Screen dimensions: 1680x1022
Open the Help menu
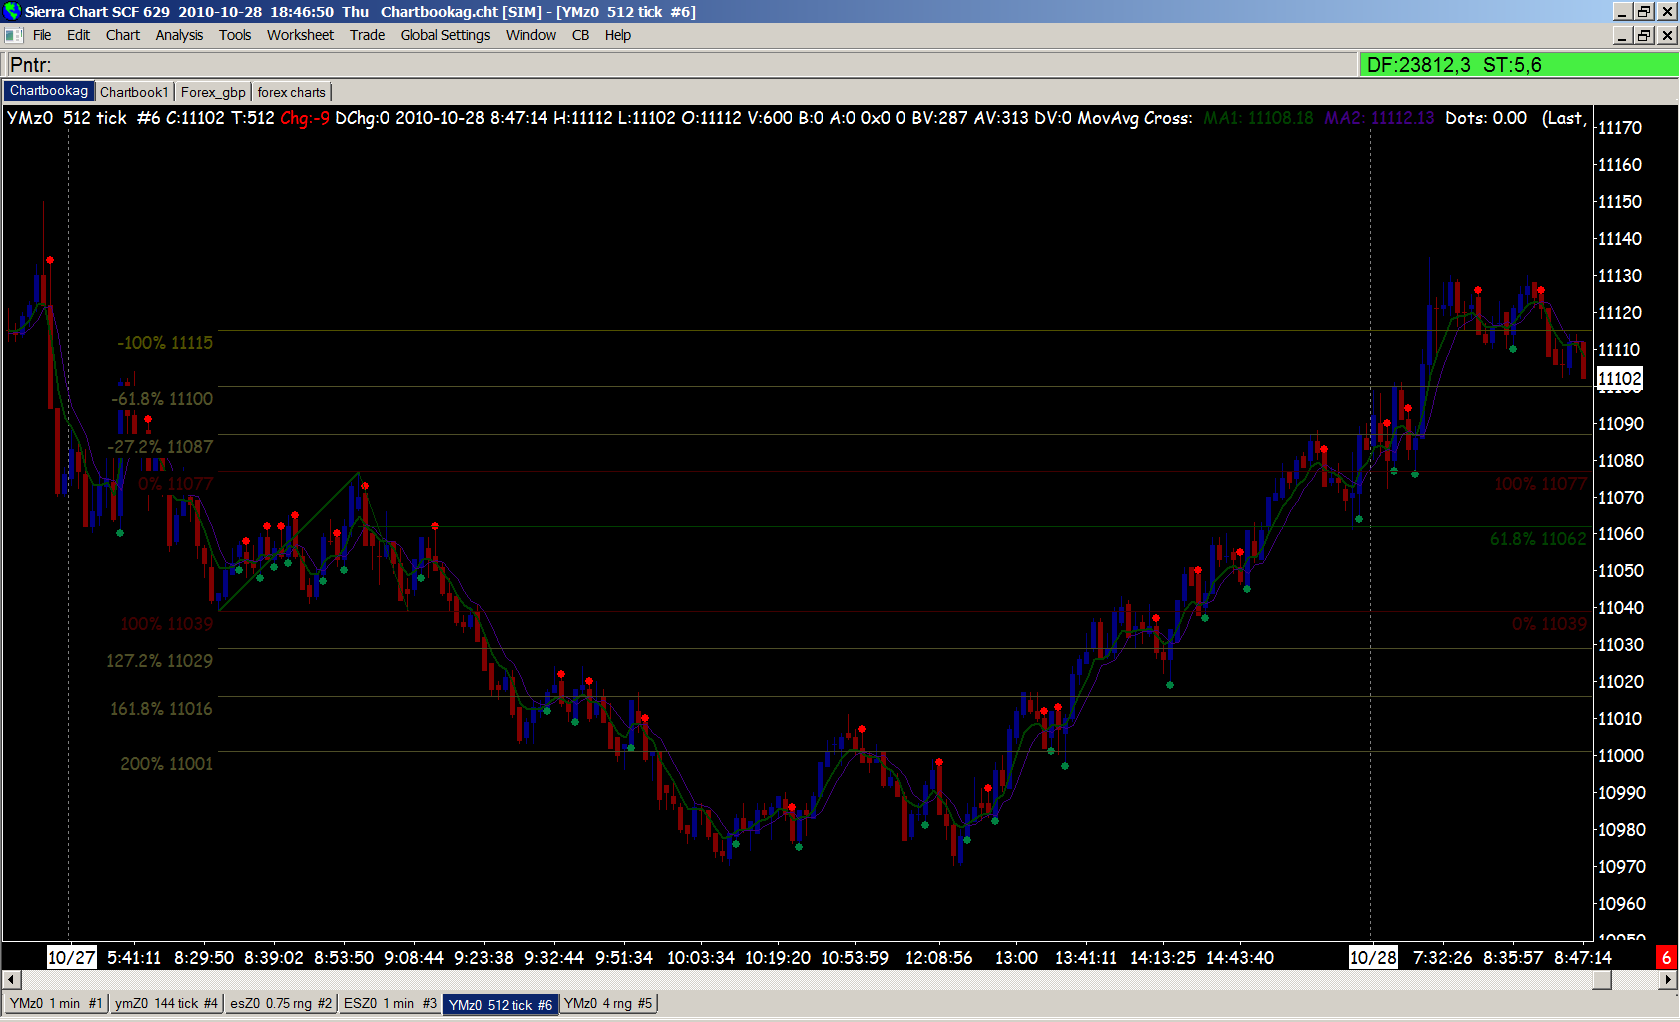pos(618,35)
